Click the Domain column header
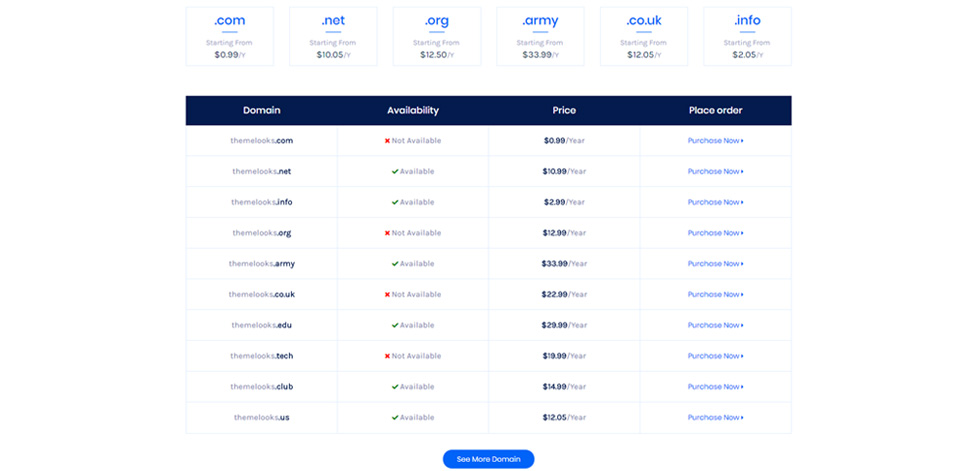Screen dimensions: 980x471 261,111
